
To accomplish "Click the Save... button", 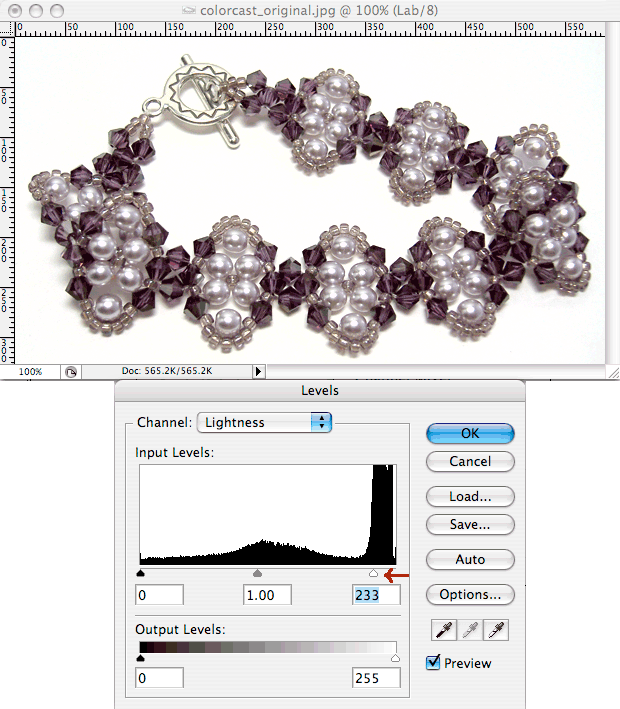I will coord(470,525).
